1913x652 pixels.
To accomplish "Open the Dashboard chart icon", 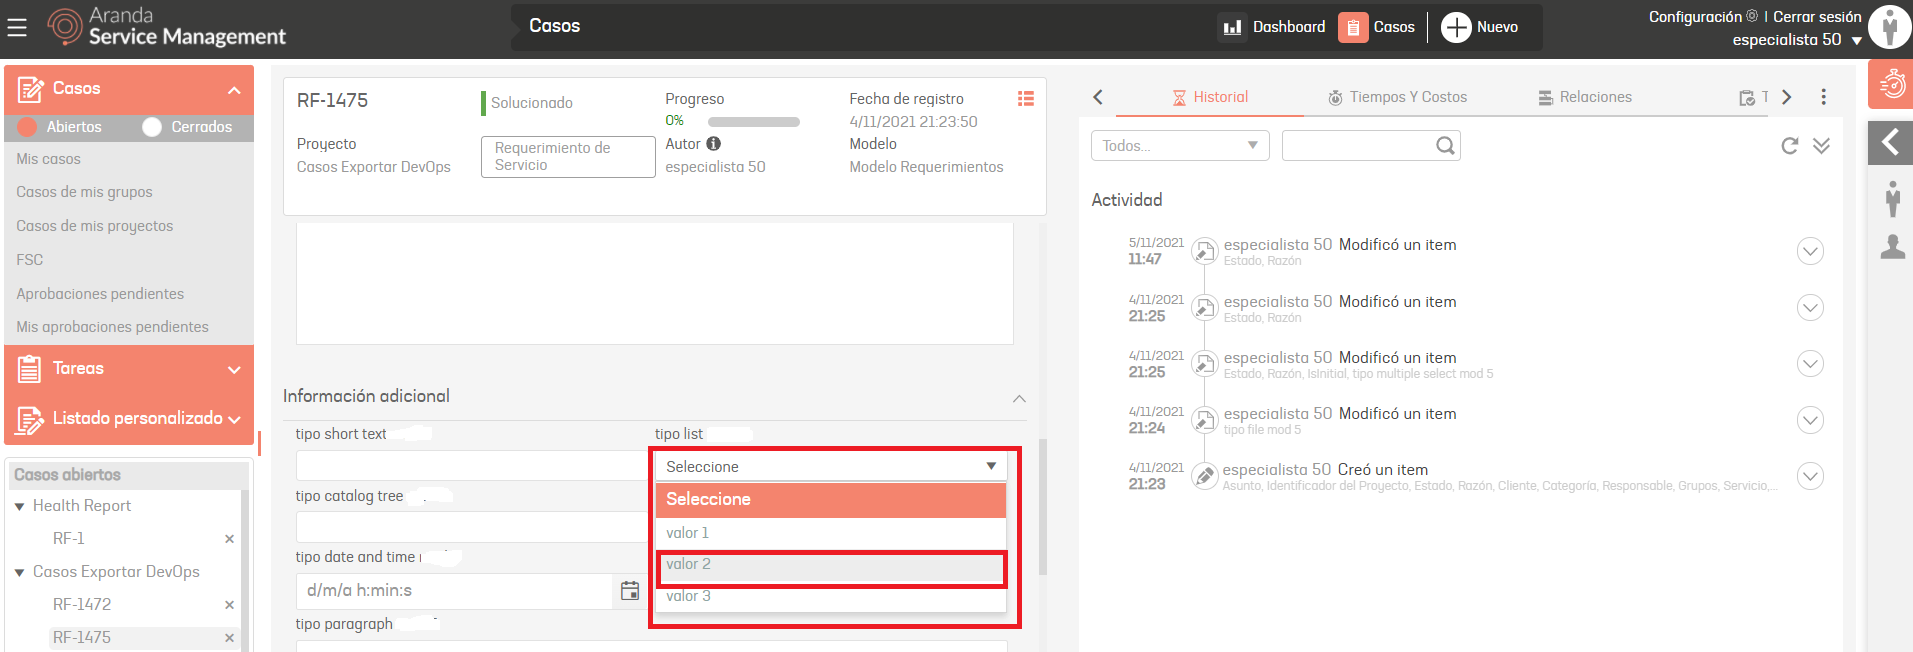I will point(1232,27).
